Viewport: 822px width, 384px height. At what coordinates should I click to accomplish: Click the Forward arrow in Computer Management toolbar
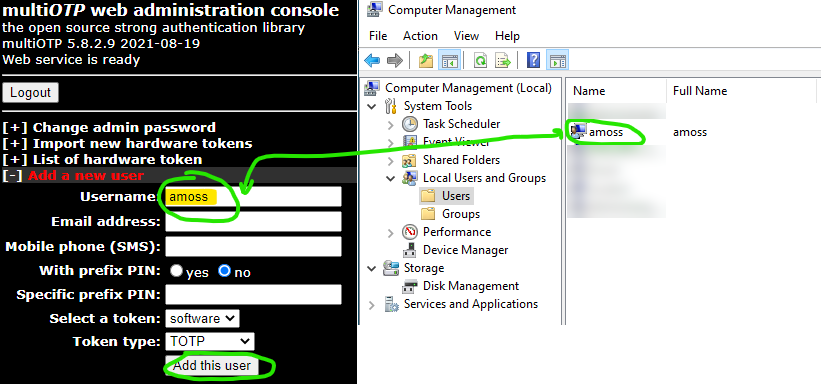tap(394, 61)
